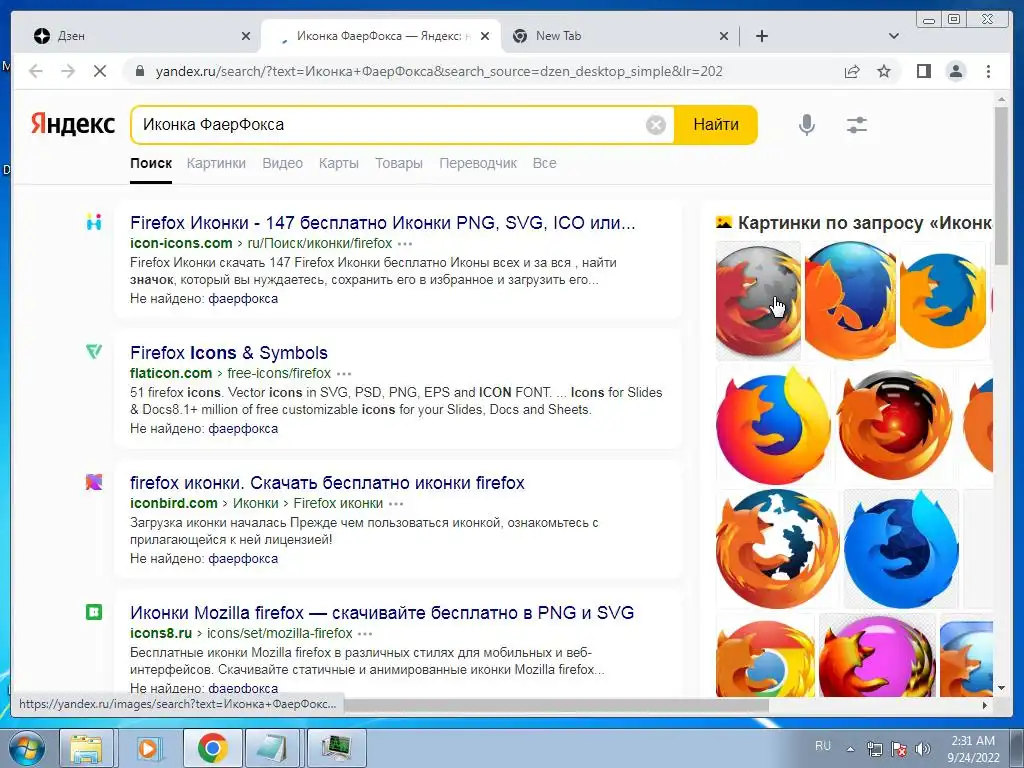The width and height of the screenshot is (1024, 768).
Task: Open the Карты tab
Action: (338, 163)
